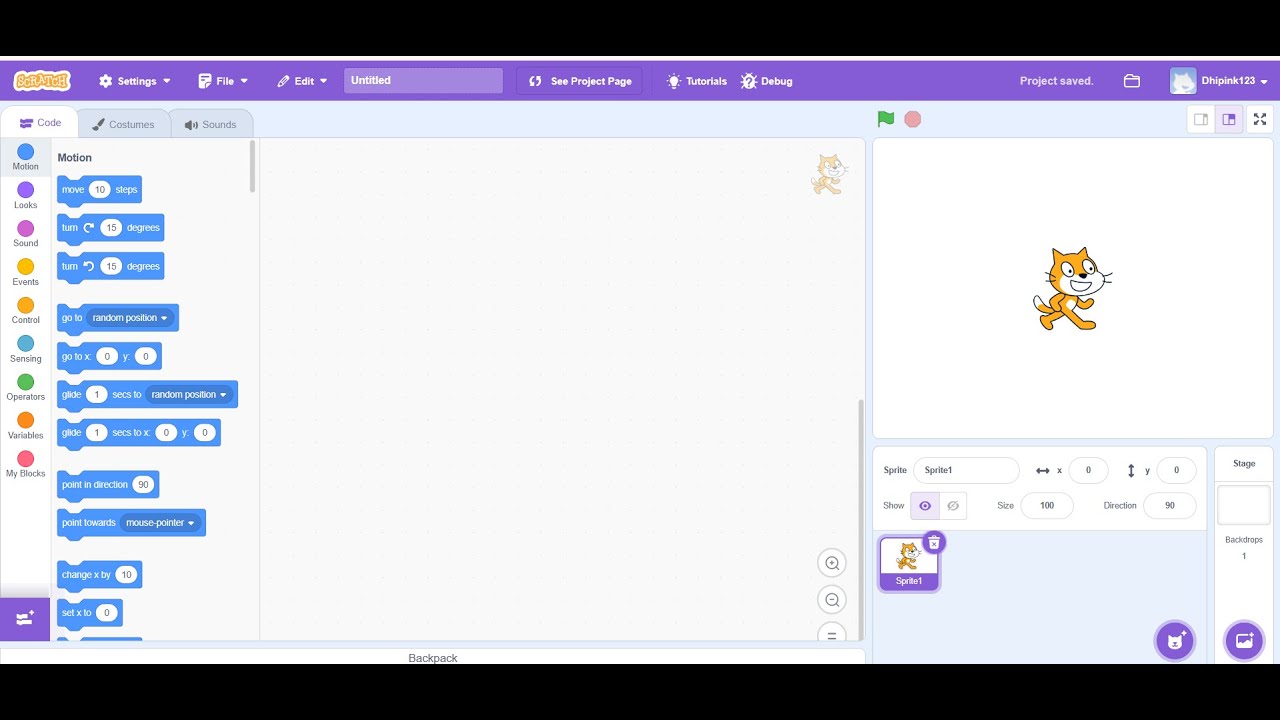This screenshot has width=1280, height=720.
Task: Click the workspace vertical scrollbar
Action: (x=860, y=518)
